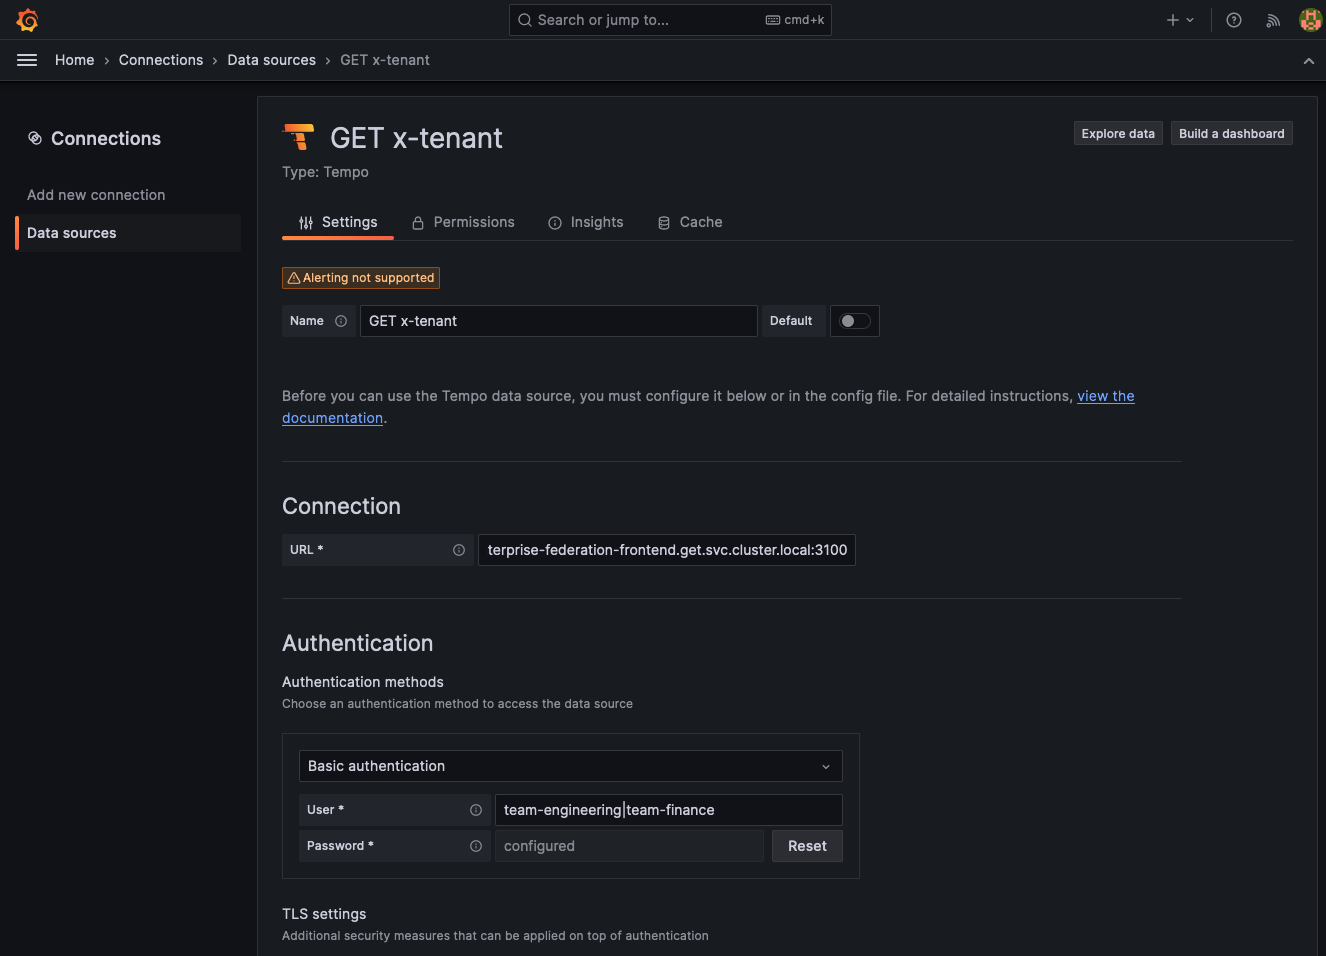Open the Cache tab
This screenshot has height=956, width=1326.
690,222
